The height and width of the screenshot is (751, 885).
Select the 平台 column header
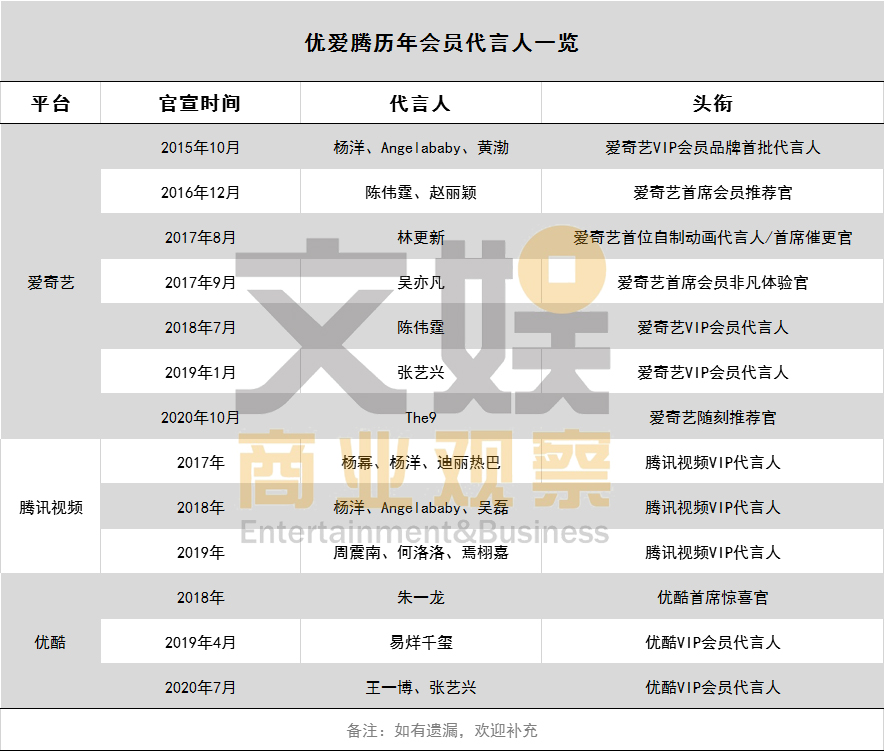tap(51, 103)
